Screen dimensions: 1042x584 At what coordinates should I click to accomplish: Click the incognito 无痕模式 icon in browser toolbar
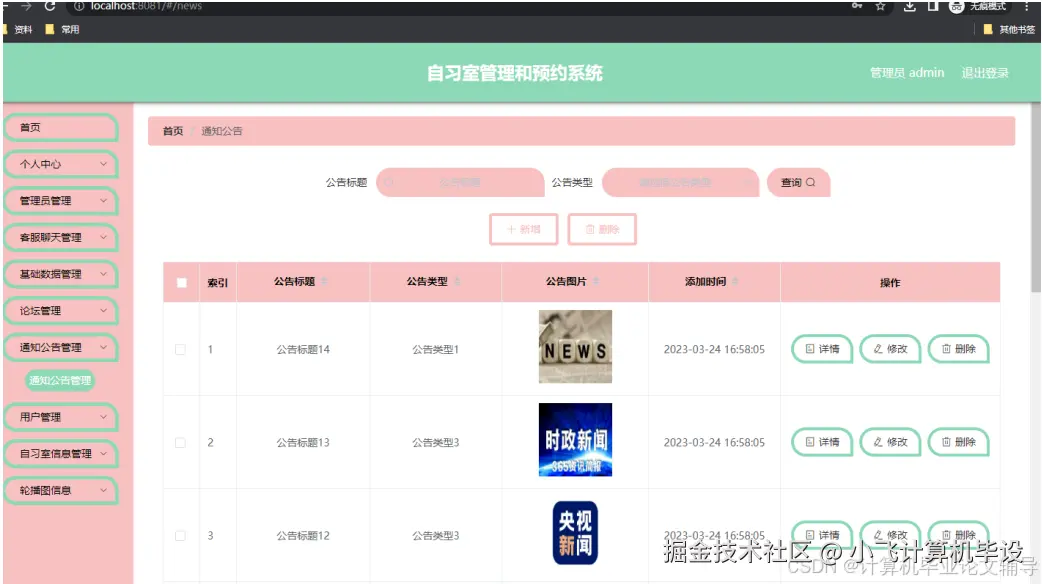click(x=957, y=7)
